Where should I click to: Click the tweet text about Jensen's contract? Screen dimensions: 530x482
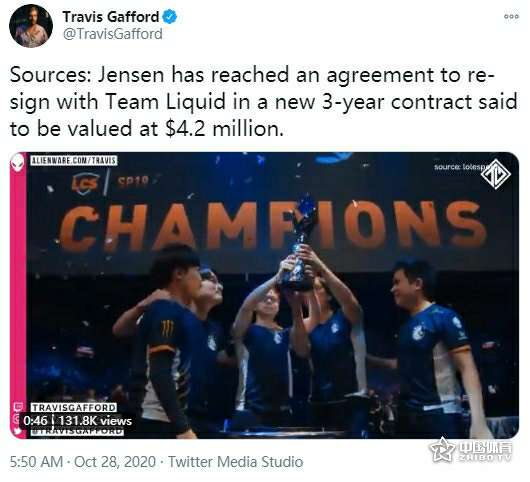click(264, 102)
